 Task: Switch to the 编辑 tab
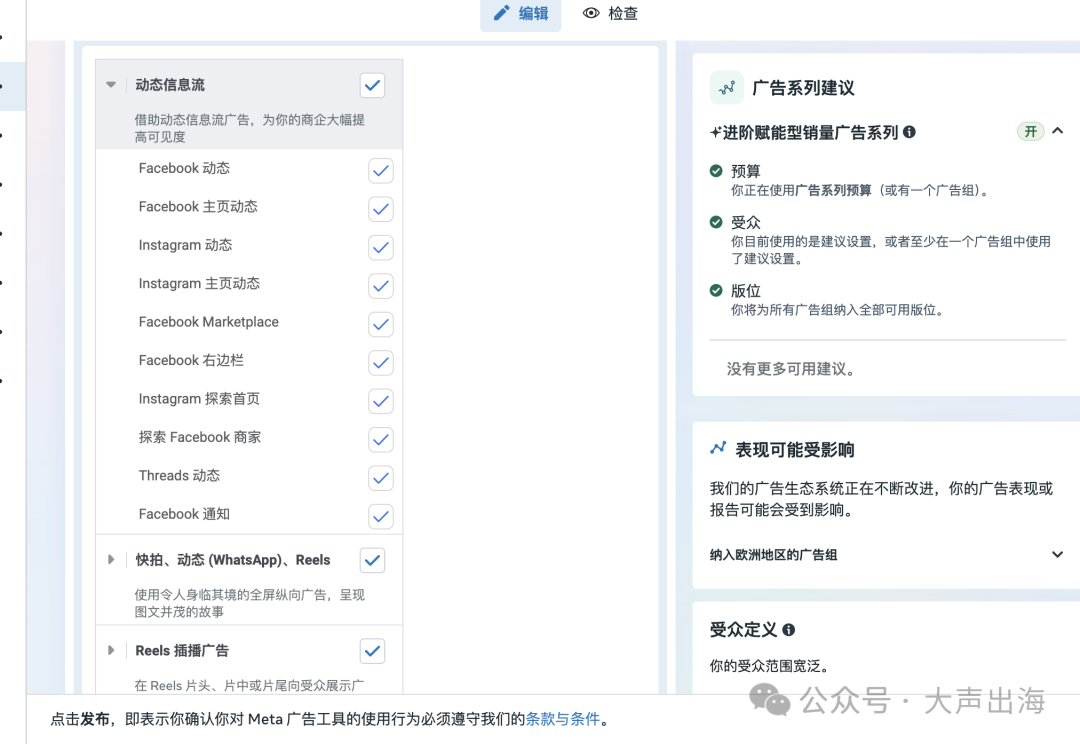click(521, 14)
